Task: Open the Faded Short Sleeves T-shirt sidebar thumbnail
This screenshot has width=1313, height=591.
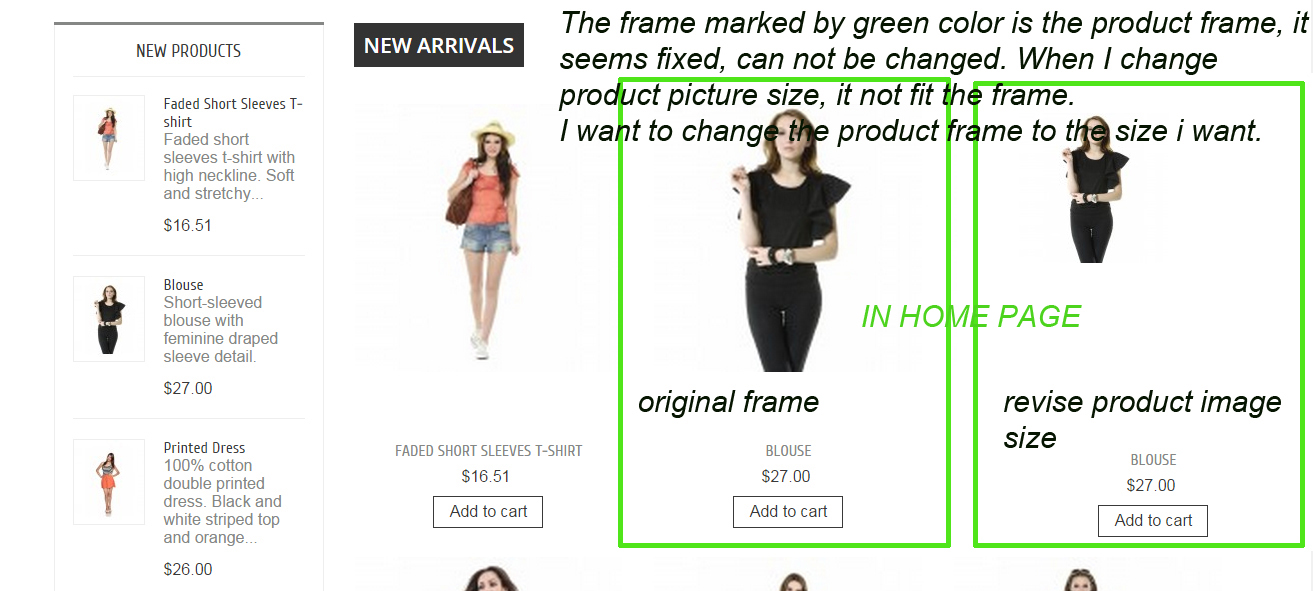Action: tap(109, 138)
